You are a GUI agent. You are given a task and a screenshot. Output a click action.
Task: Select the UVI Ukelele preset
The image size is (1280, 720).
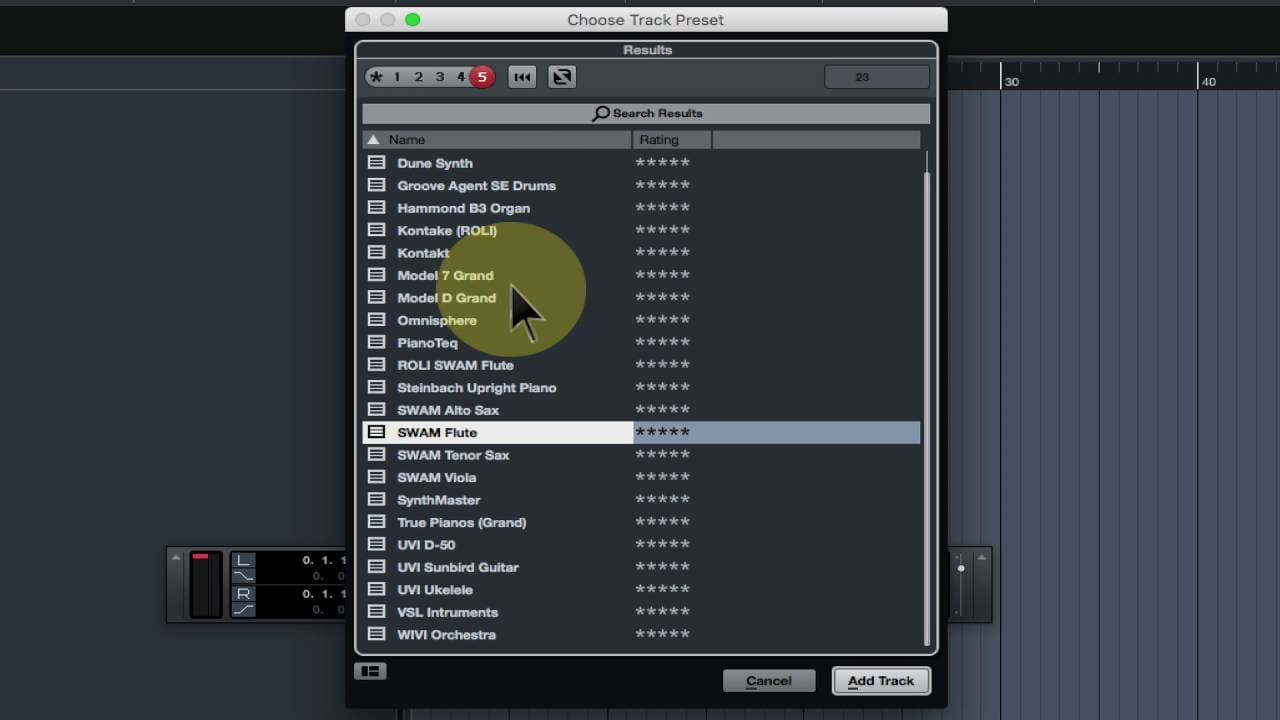click(435, 590)
